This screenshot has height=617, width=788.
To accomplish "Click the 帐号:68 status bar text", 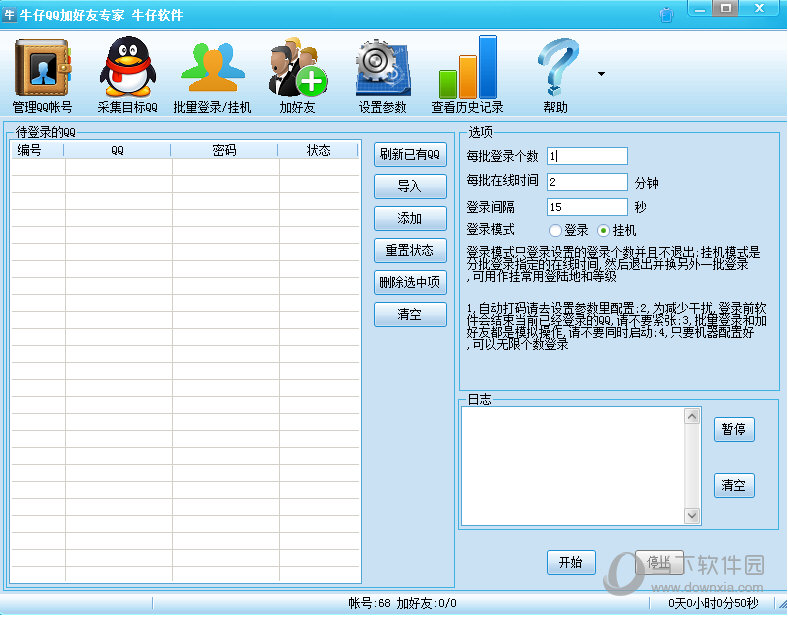I will [369, 603].
